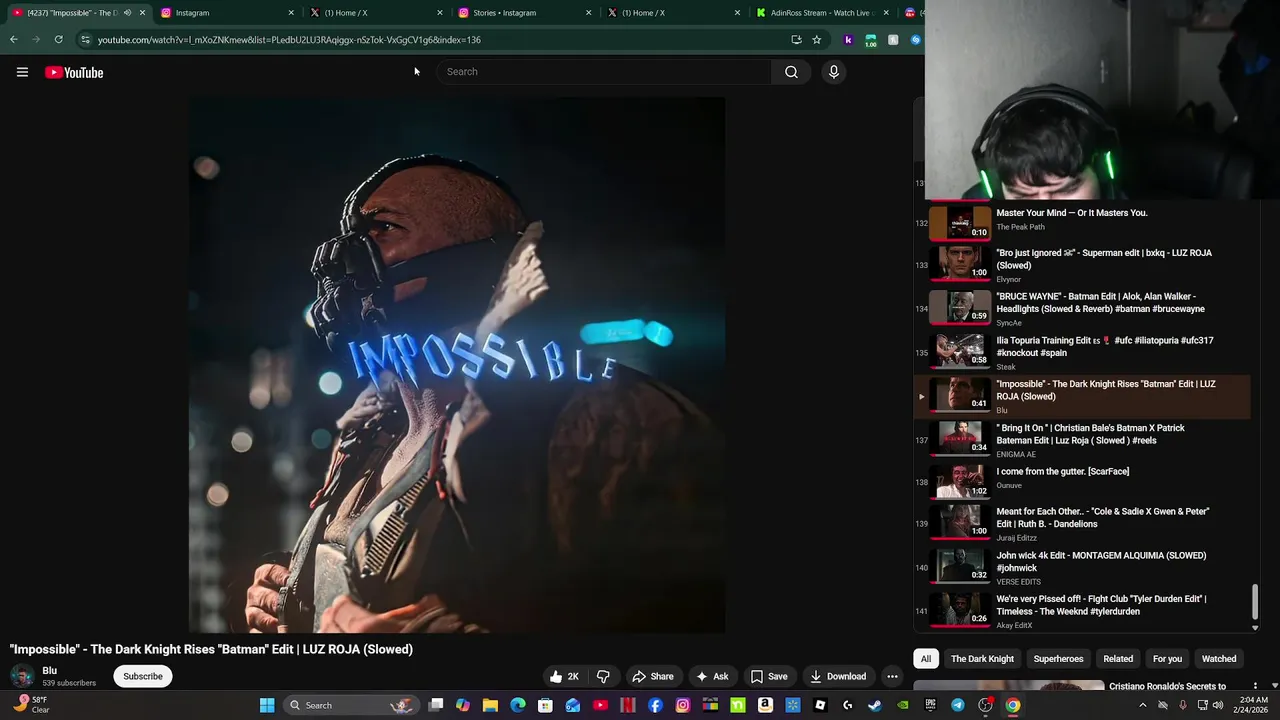Reload the page with the refresh icon
The height and width of the screenshot is (720, 1280).
pos(59,40)
